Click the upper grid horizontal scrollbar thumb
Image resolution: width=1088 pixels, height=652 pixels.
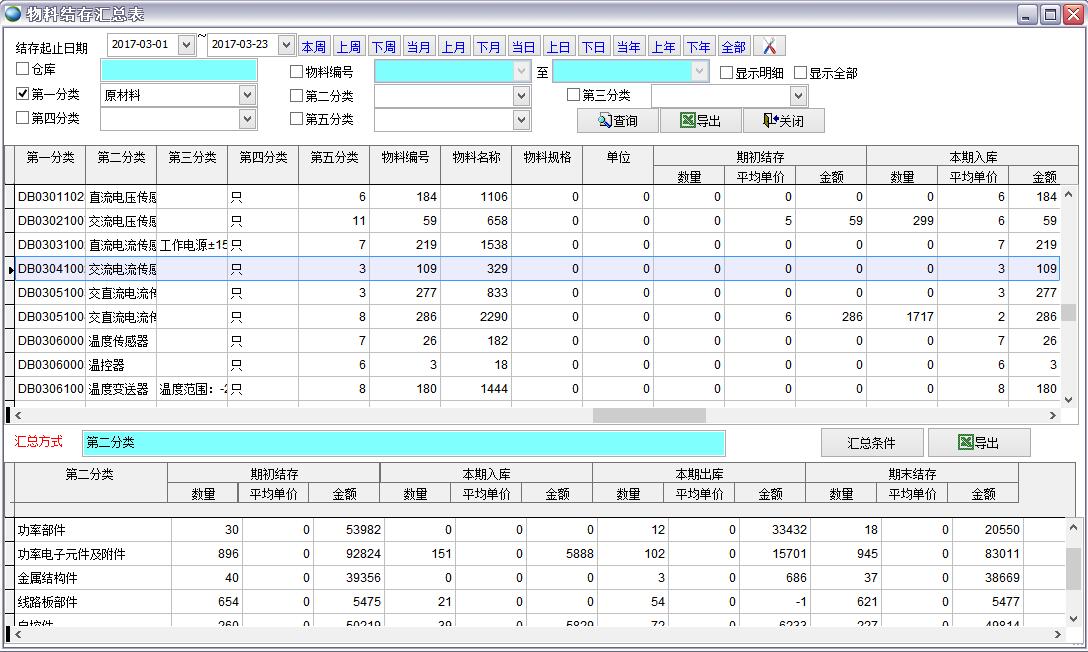tap(649, 415)
